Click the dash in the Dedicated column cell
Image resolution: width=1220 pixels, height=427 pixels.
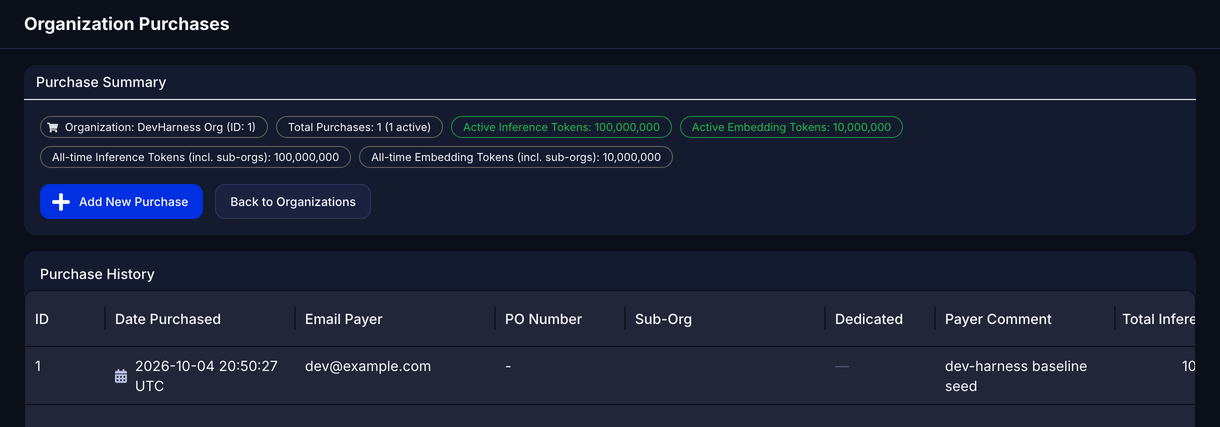point(842,366)
